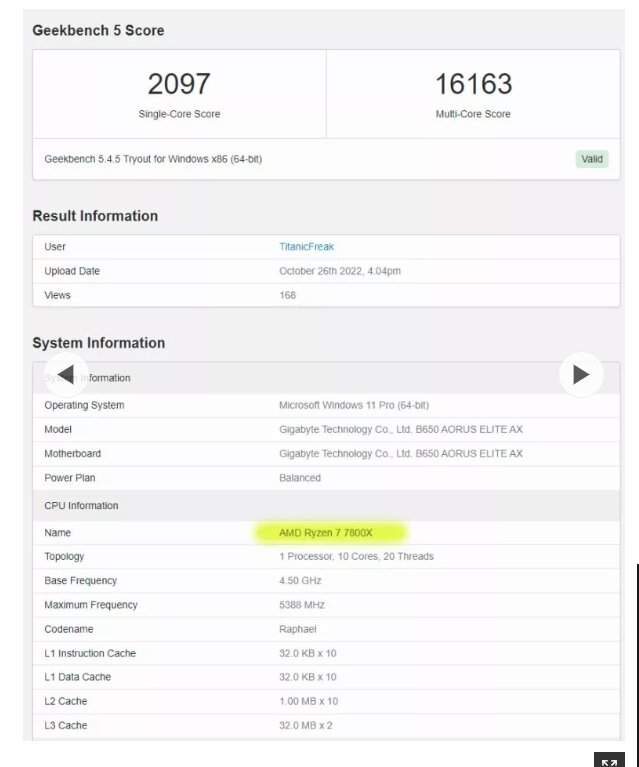This screenshot has height=767, width=639.
Task: Click base frequency 4.50 GHz value
Action: (300, 581)
